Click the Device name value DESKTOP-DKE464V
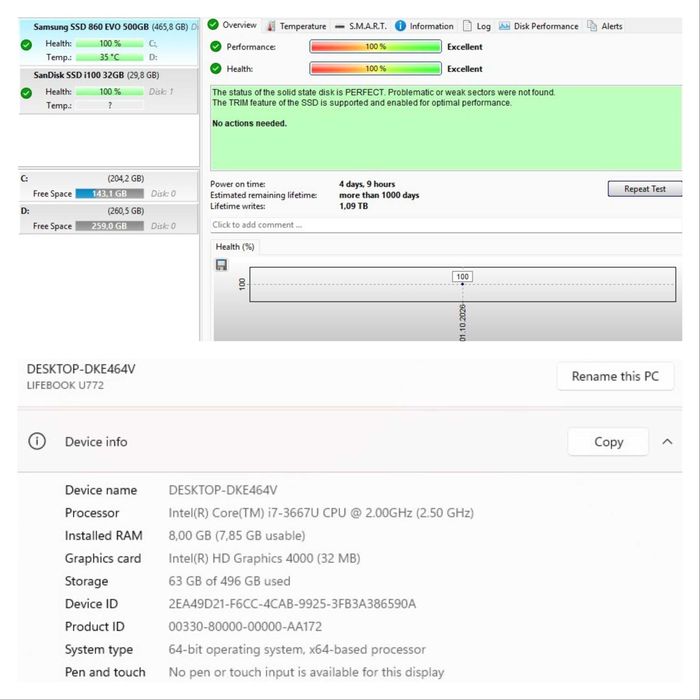700x700 pixels. coord(223,490)
